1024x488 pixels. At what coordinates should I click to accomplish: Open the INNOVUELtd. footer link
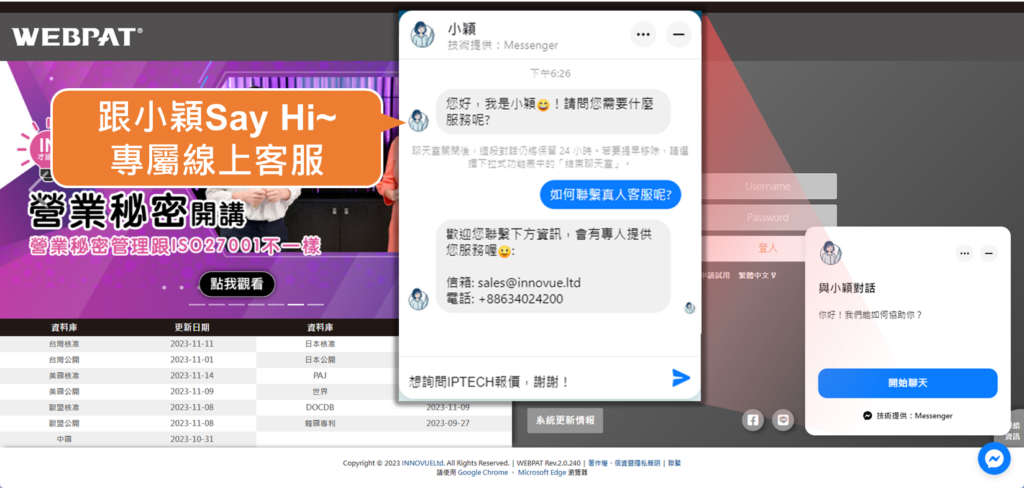pyautogui.click(x=423, y=463)
